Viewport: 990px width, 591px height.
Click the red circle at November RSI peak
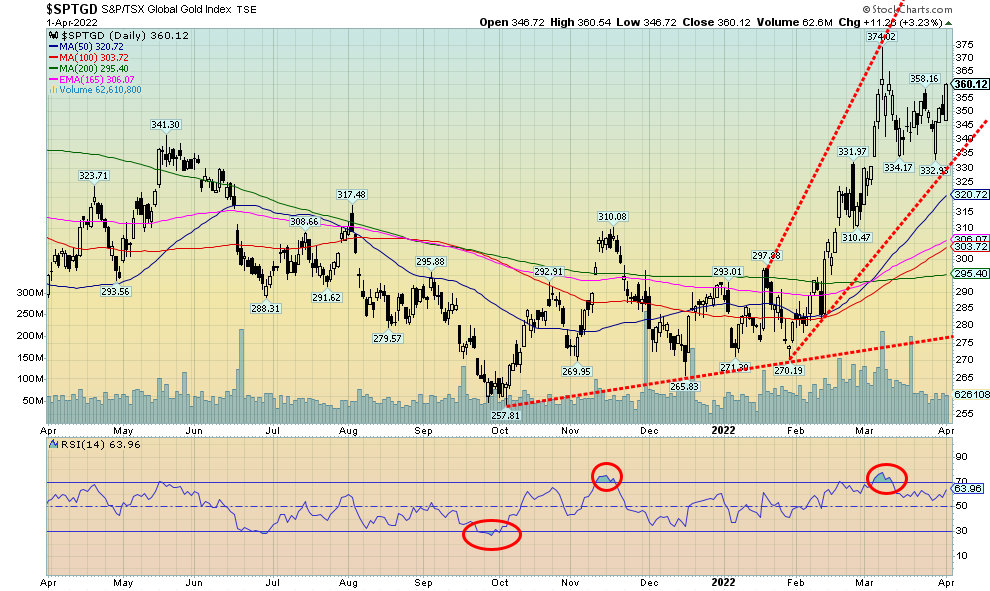pyautogui.click(x=605, y=477)
